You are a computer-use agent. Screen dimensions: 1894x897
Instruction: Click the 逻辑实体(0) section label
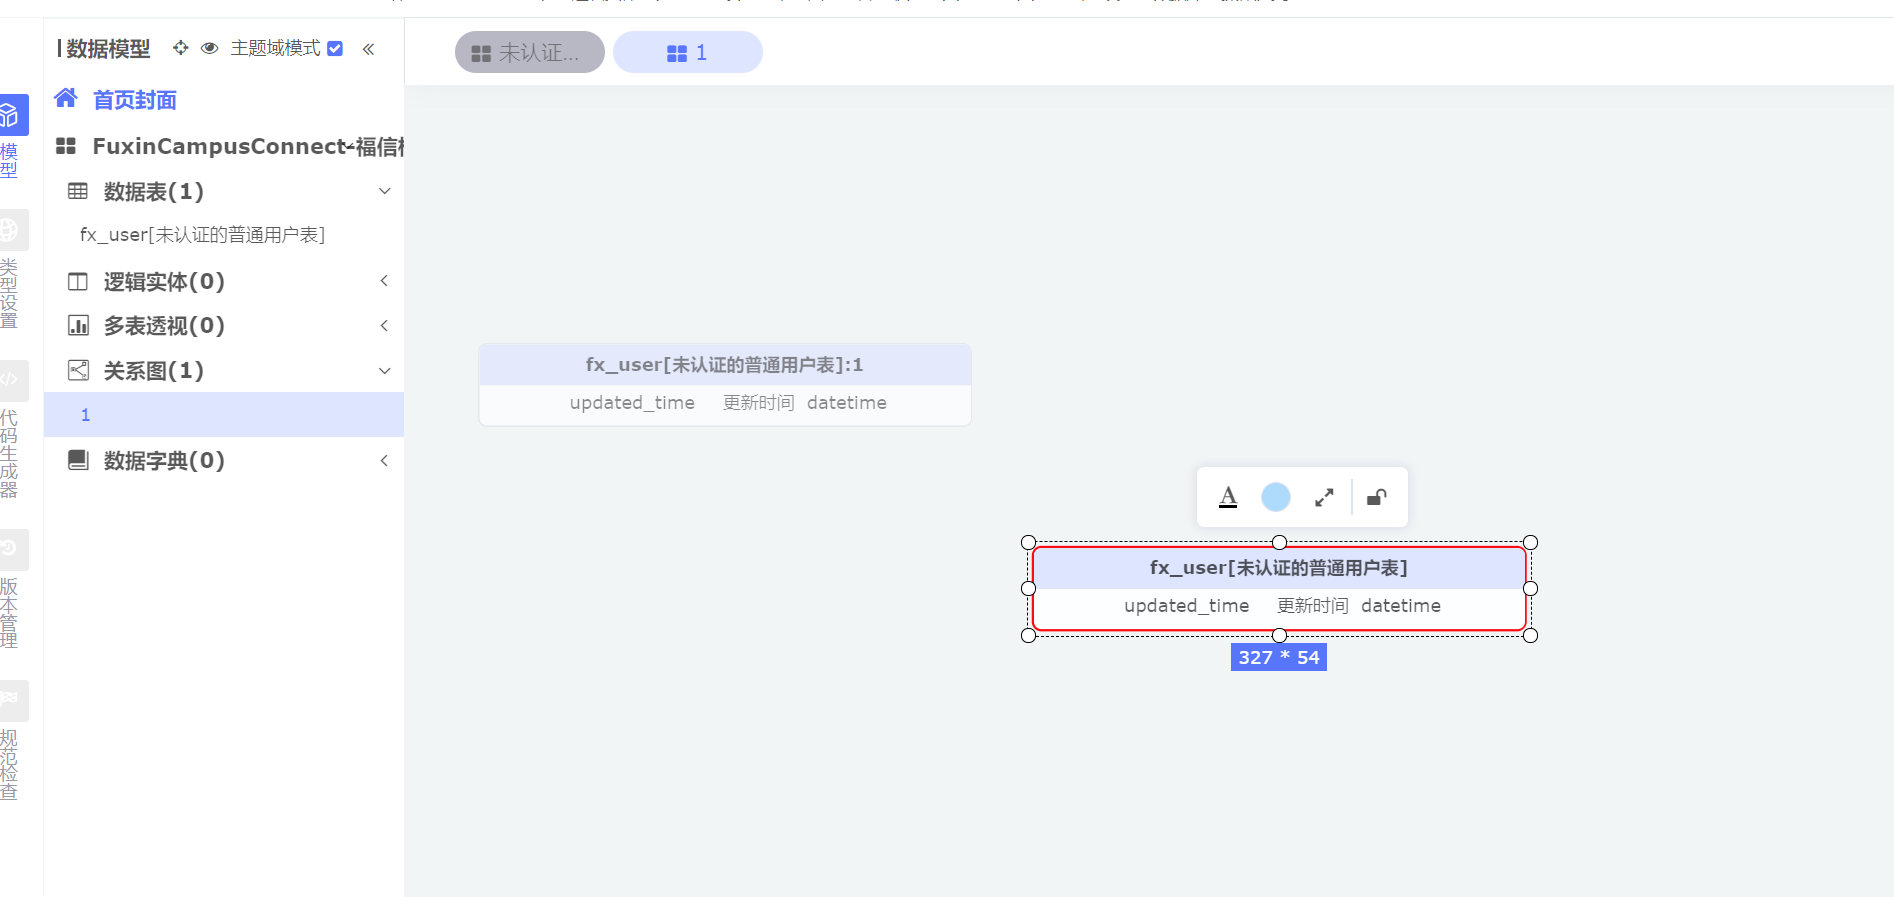[x=164, y=281]
